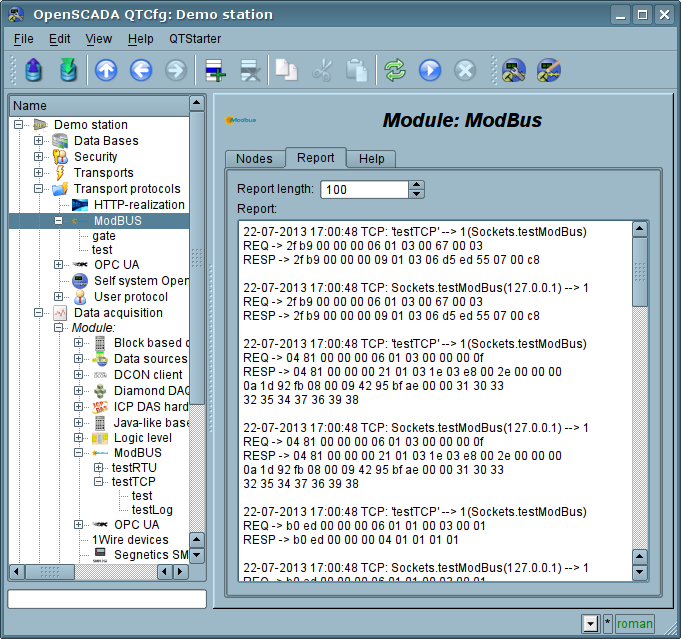Click the Transports lightning icon in the tree
681x639 pixels.
[60, 173]
